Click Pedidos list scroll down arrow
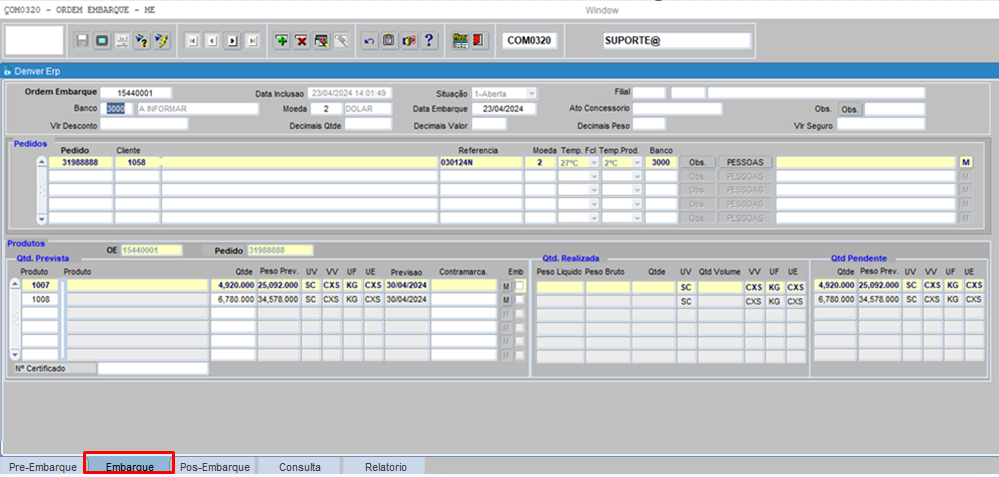Image resolution: width=999 pixels, height=477 pixels. 41,218
